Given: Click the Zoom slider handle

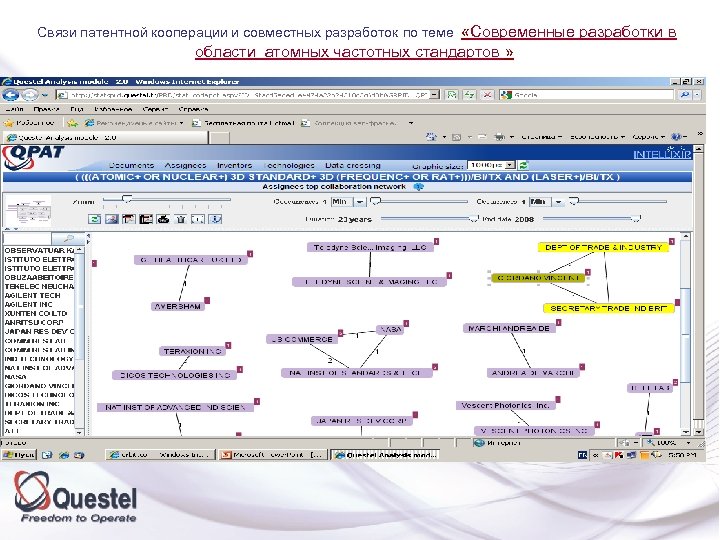Looking at the screenshot, I should 127,199.
